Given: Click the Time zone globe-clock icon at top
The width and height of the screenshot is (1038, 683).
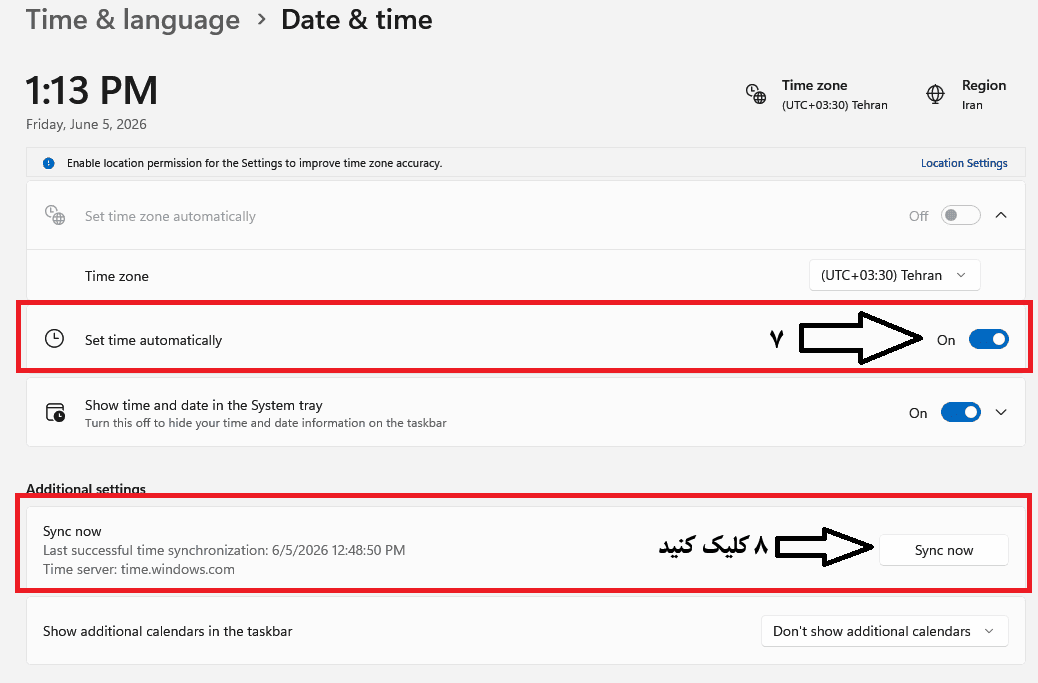Looking at the screenshot, I should click(x=755, y=94).
